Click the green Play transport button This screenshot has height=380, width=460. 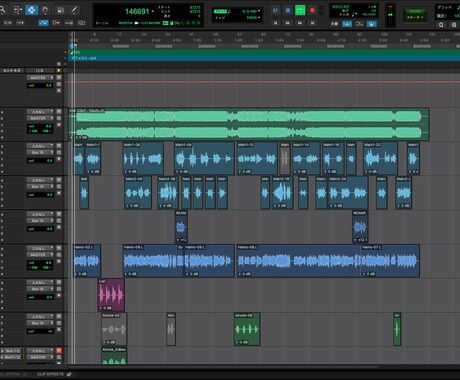(x=300, y=10)
